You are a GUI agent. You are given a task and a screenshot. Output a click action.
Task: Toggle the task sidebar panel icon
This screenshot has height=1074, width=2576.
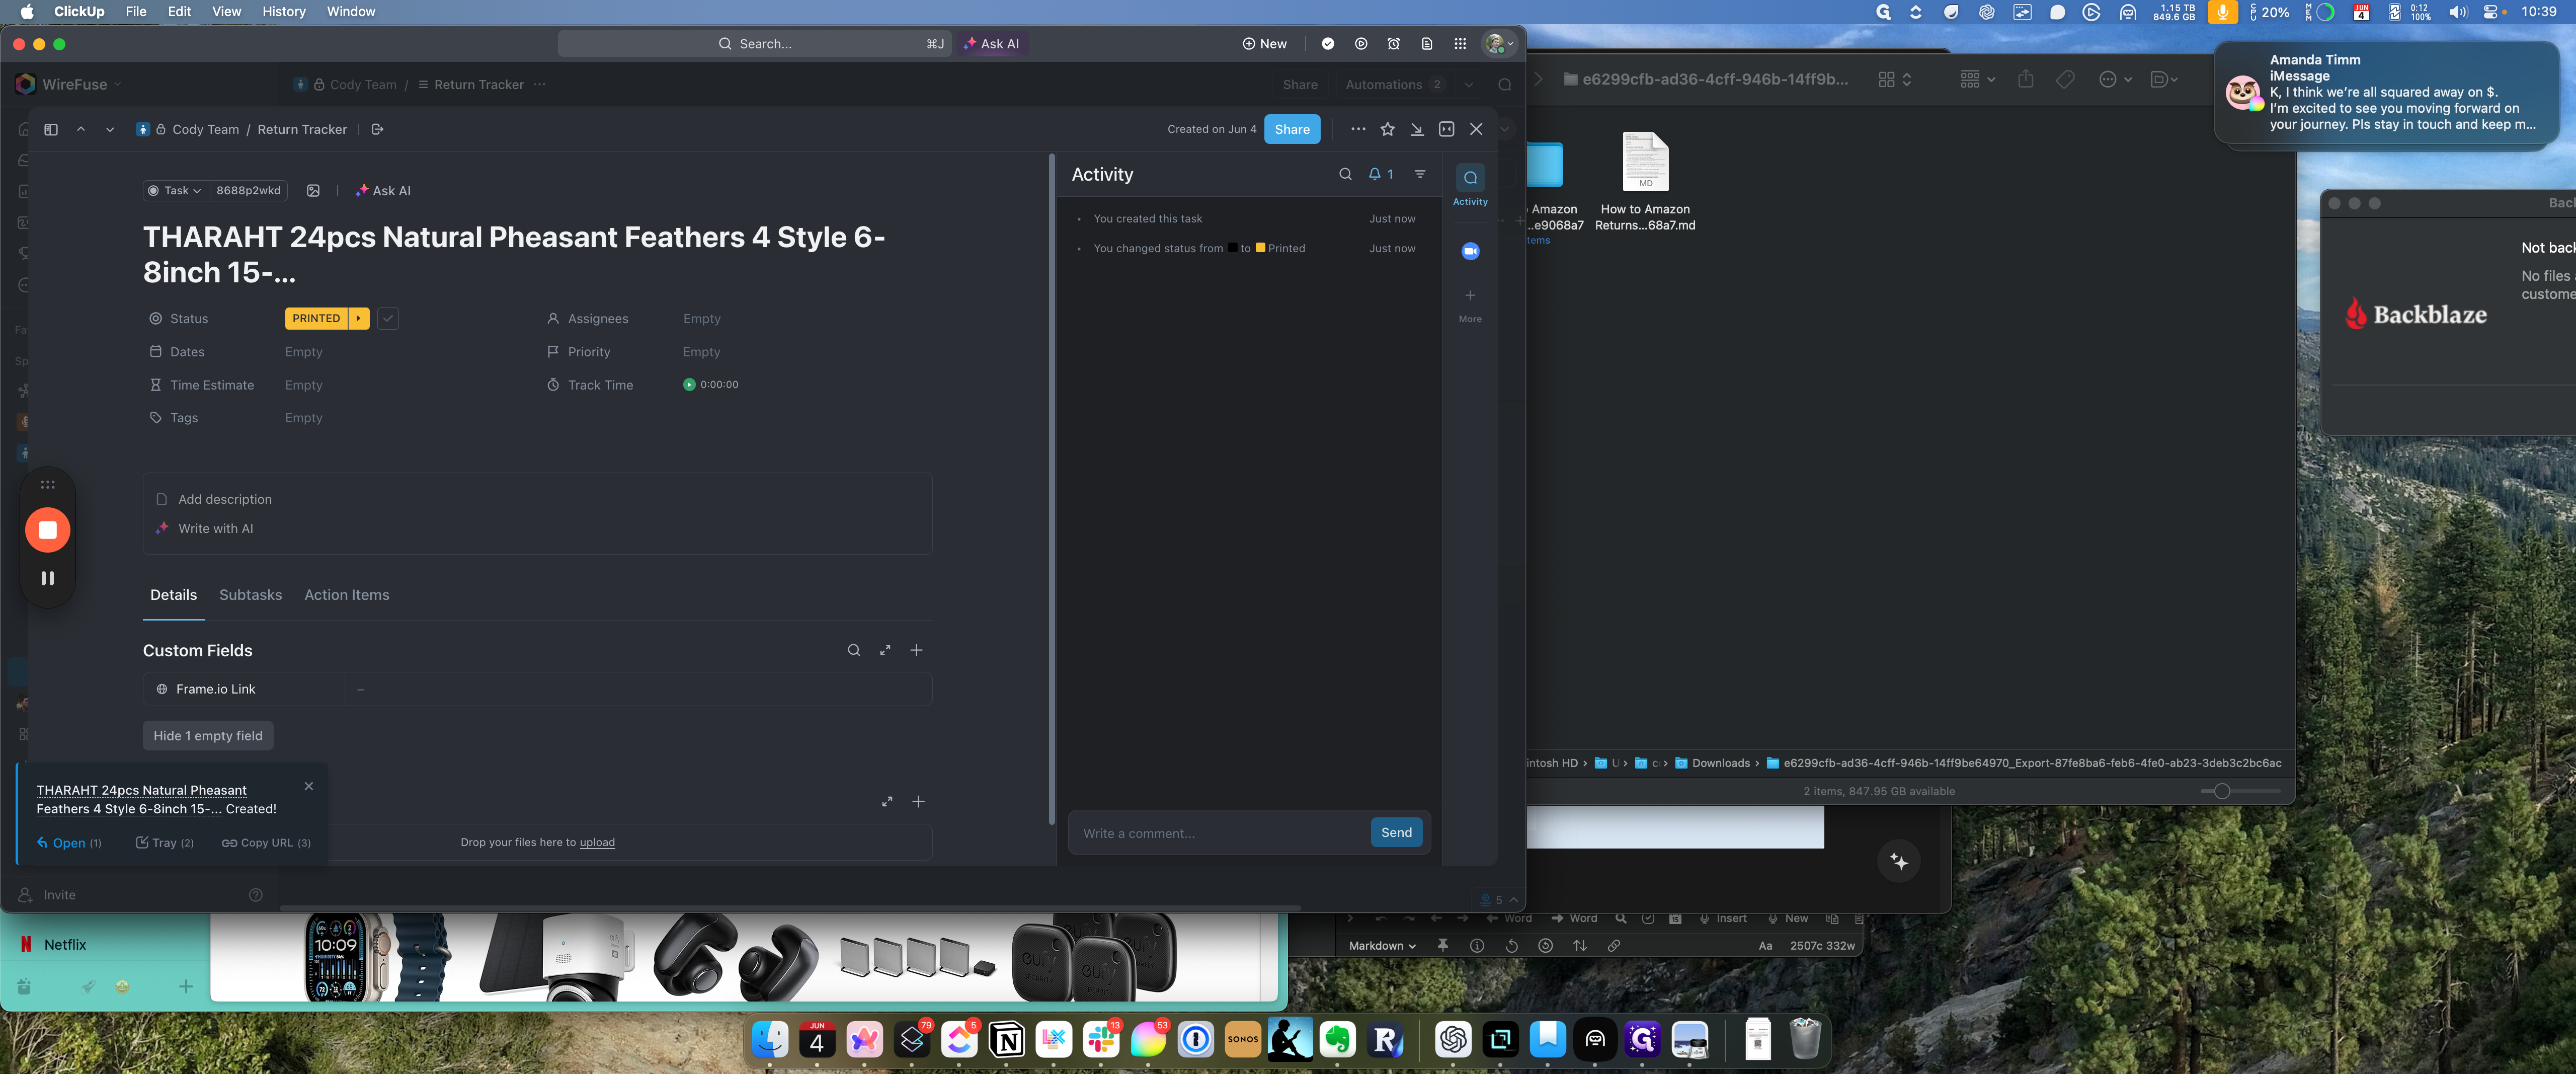pos(51,129)
